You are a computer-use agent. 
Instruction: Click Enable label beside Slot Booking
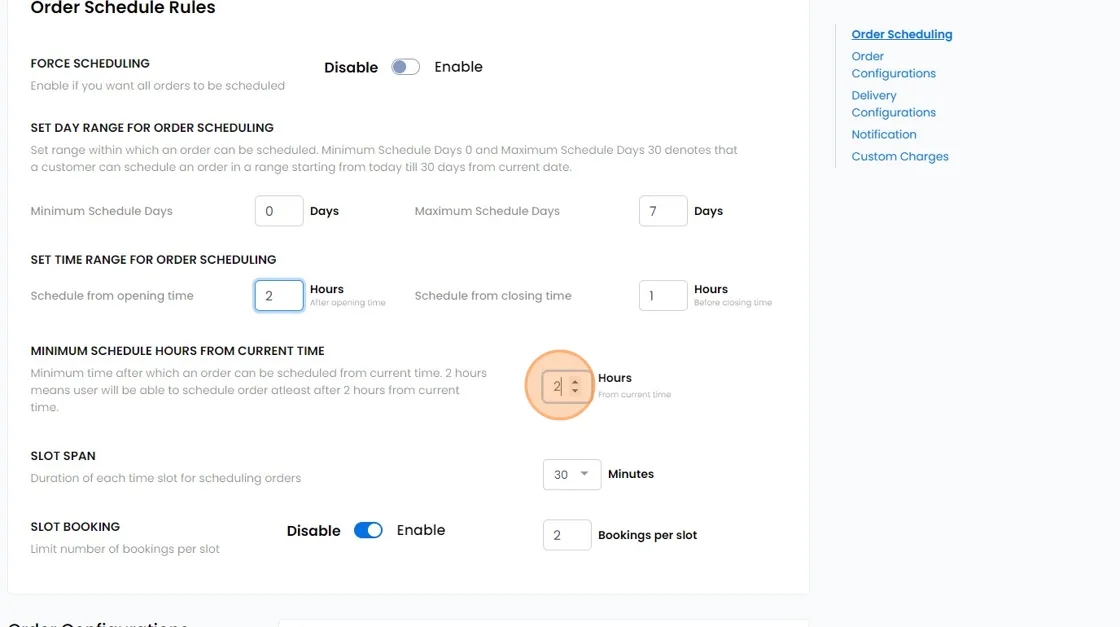[421, 530]
